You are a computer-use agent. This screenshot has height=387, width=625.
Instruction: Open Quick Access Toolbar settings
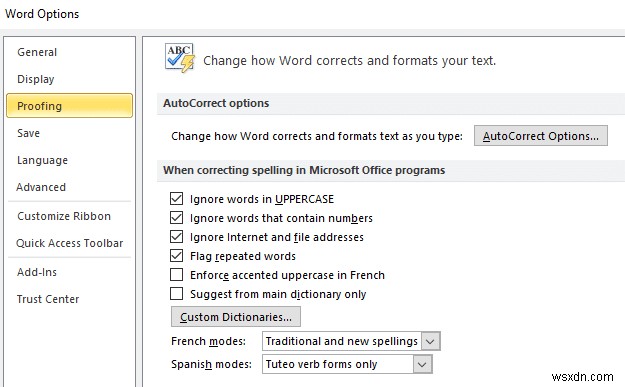[x=69, y=243]
